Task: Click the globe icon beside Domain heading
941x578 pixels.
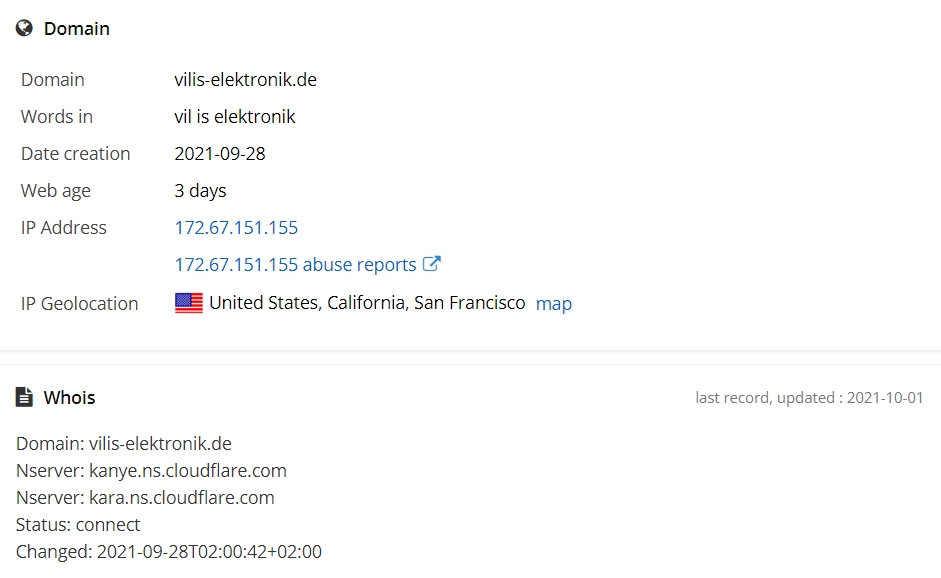Action: [x=24, y=28]
